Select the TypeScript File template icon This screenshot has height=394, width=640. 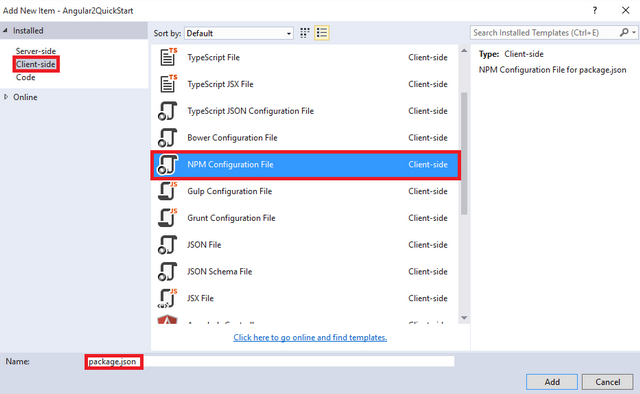click(168, 57)
